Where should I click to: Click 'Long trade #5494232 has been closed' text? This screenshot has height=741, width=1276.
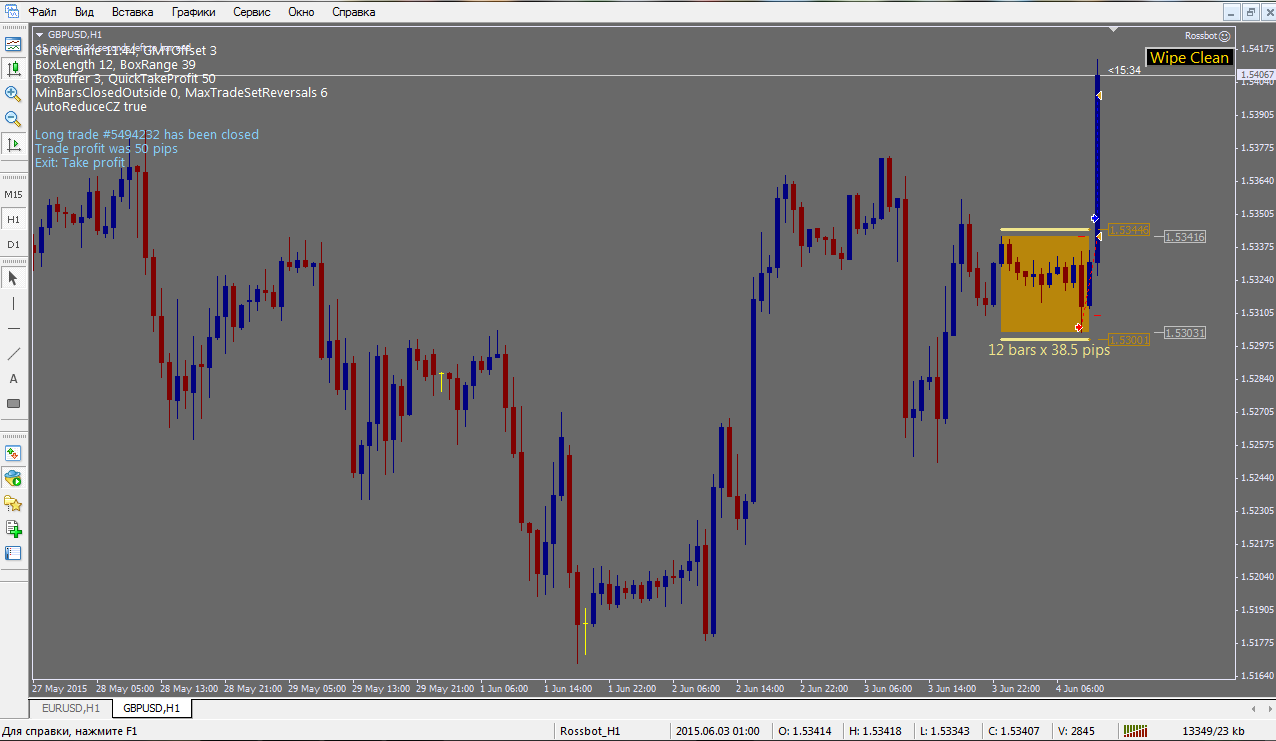click(147, 135)
